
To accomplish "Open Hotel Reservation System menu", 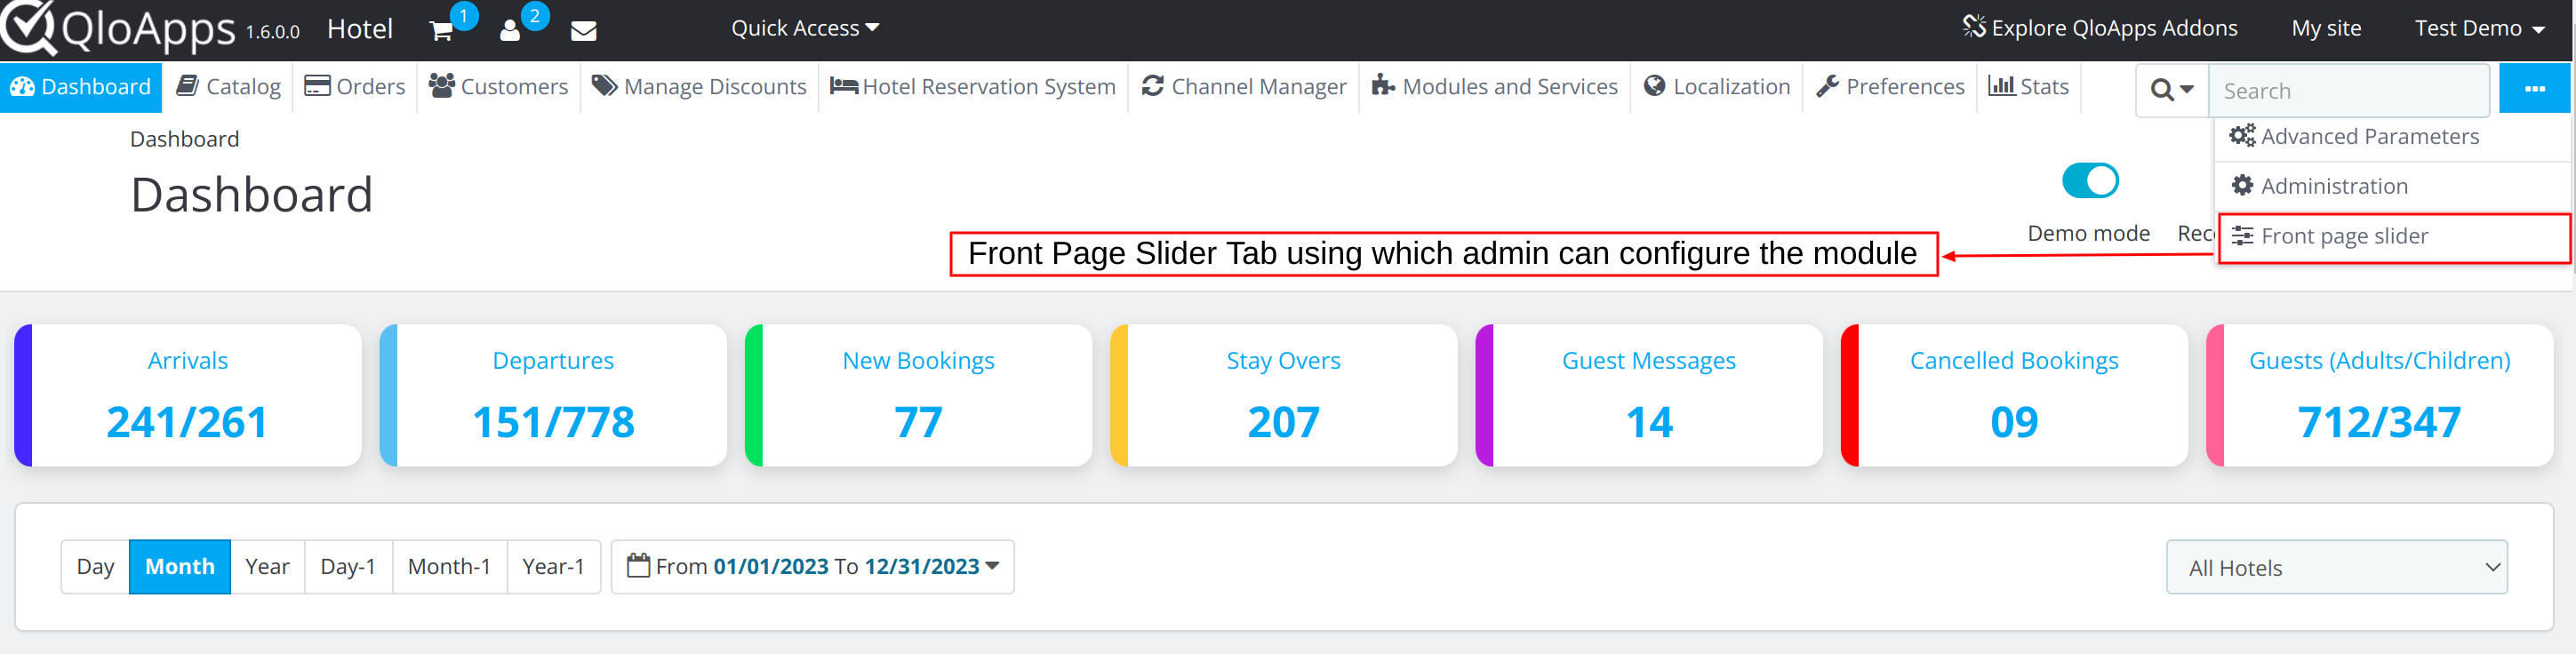I will click(973, 87).
